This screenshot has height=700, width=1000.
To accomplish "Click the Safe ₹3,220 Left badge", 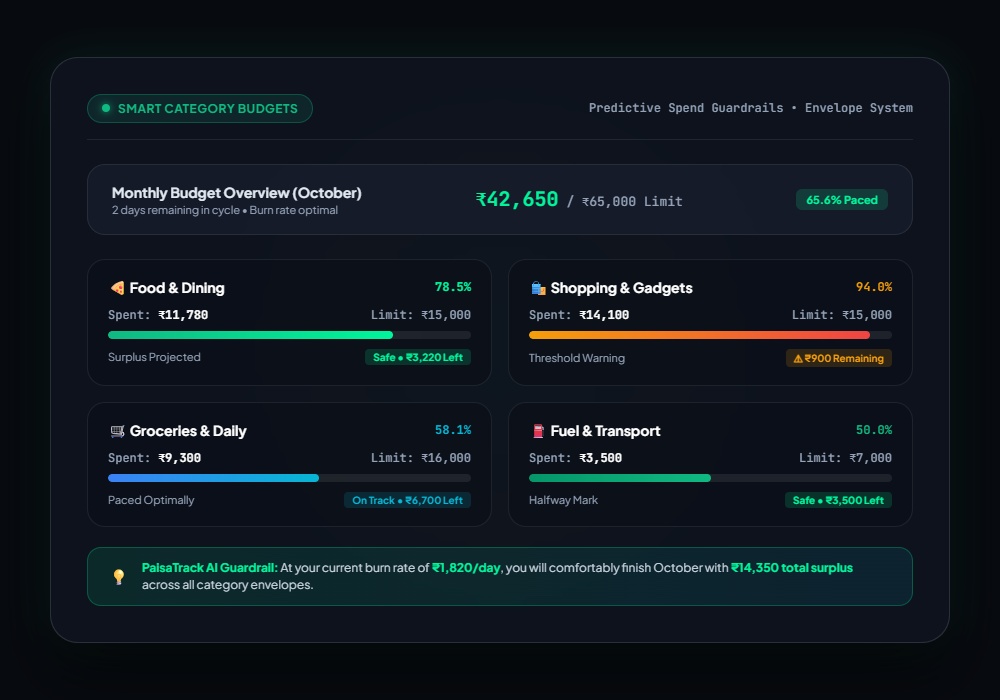I will coord(418,358).
